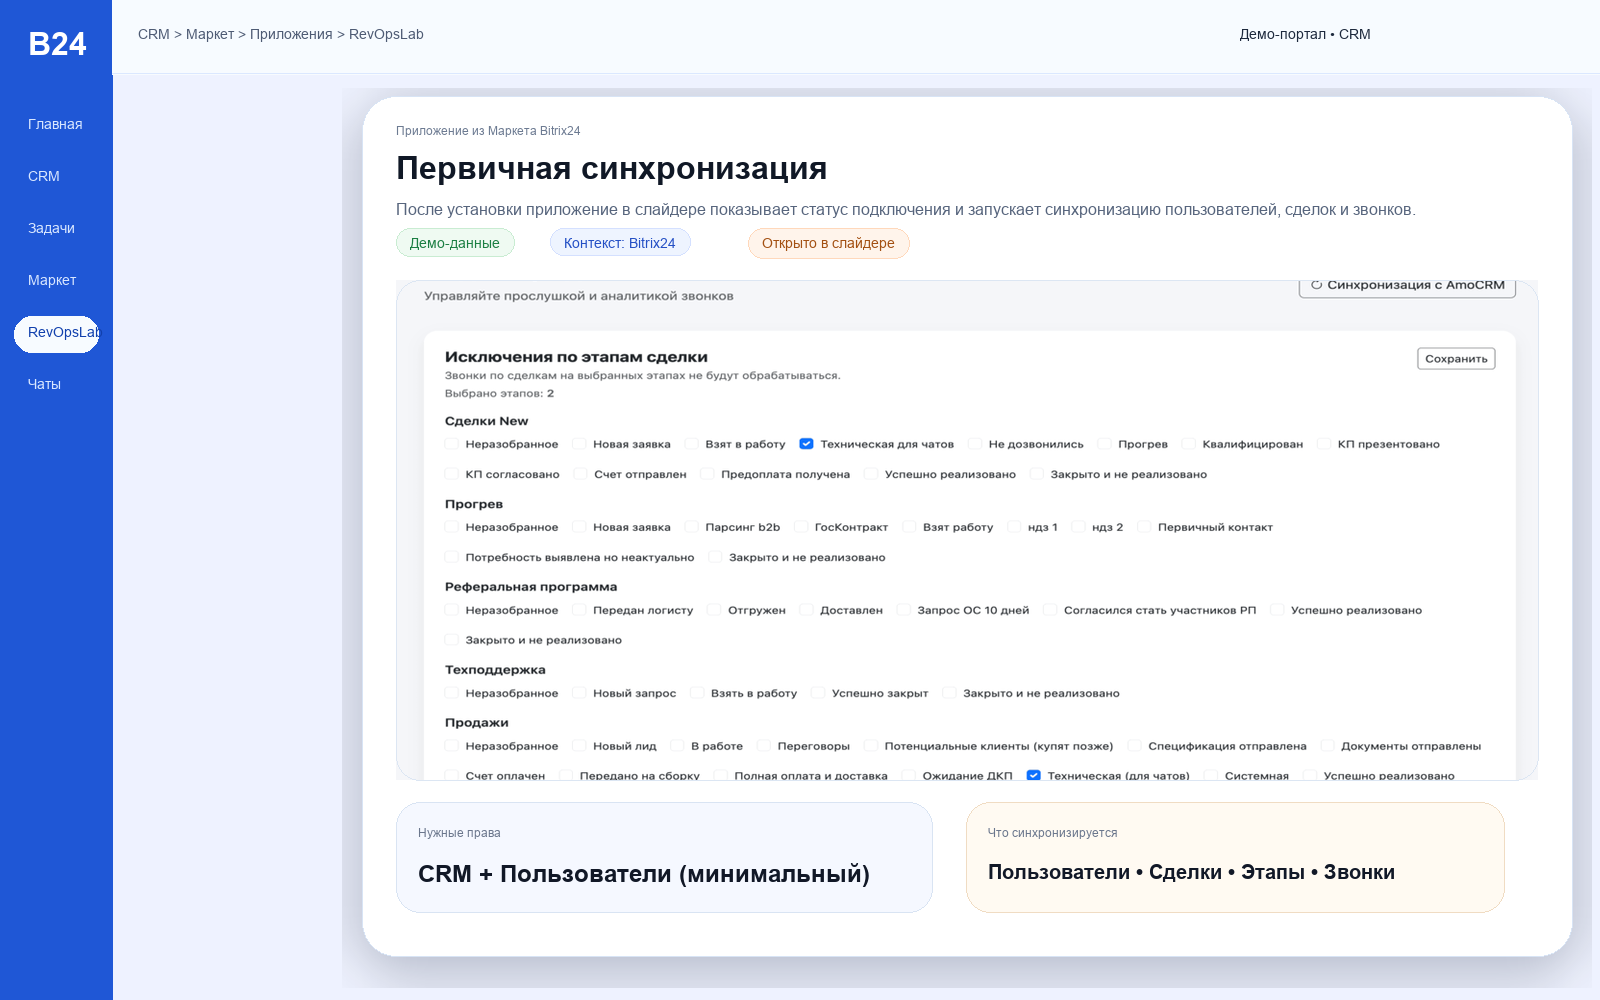Viewport: 1600px width, 1000px height.
Task: Tick the Парсинг b2b checkbox
Action: (x=691, y=527)
